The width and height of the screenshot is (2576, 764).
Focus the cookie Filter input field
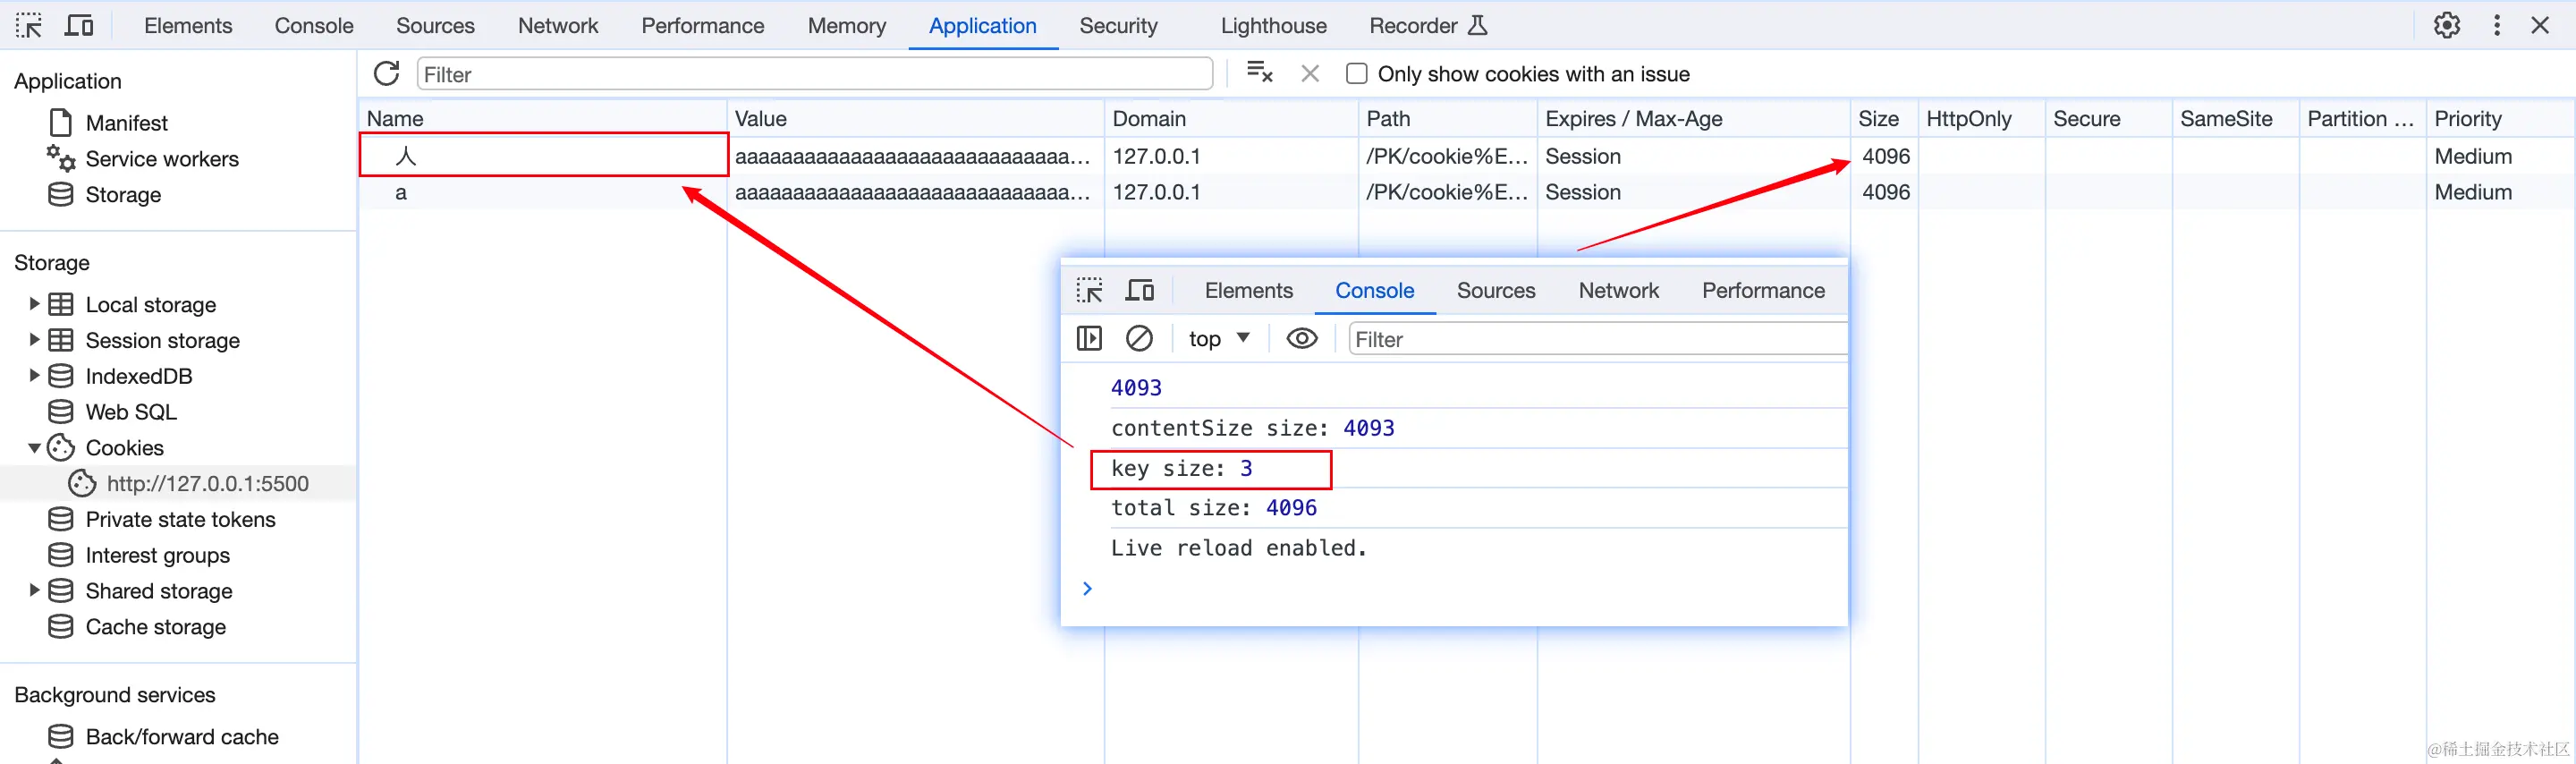coord(815,74)
